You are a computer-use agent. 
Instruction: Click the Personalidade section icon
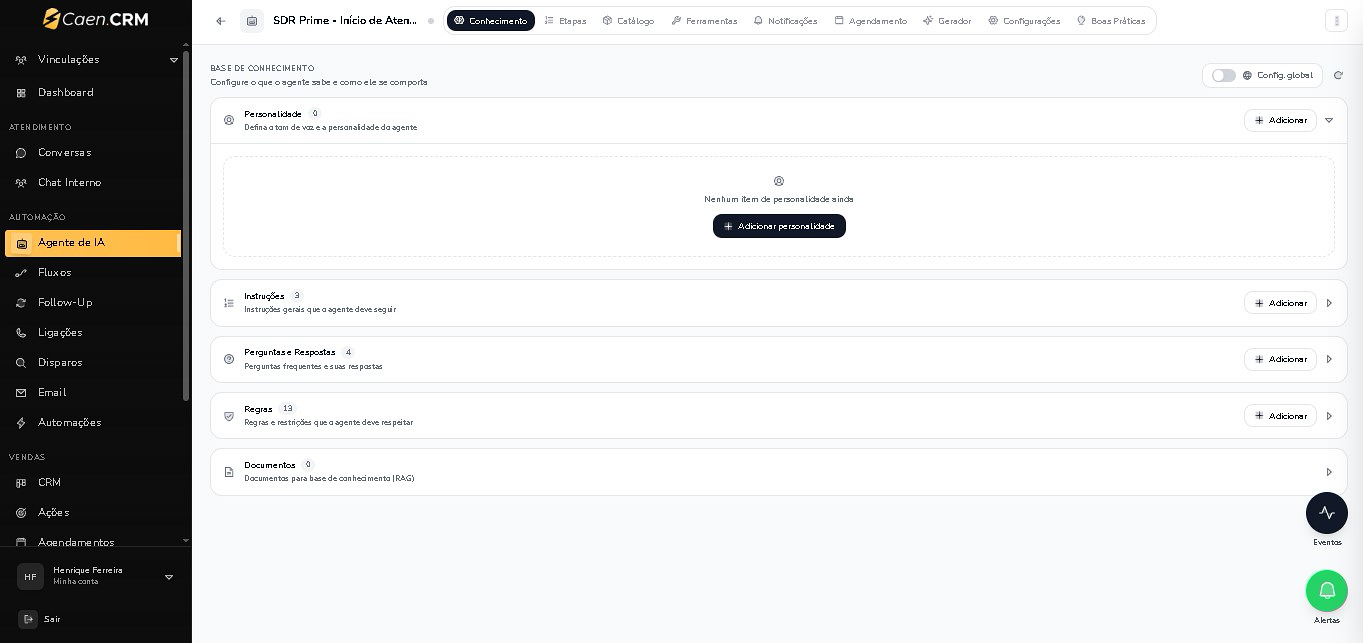point(229,120)
